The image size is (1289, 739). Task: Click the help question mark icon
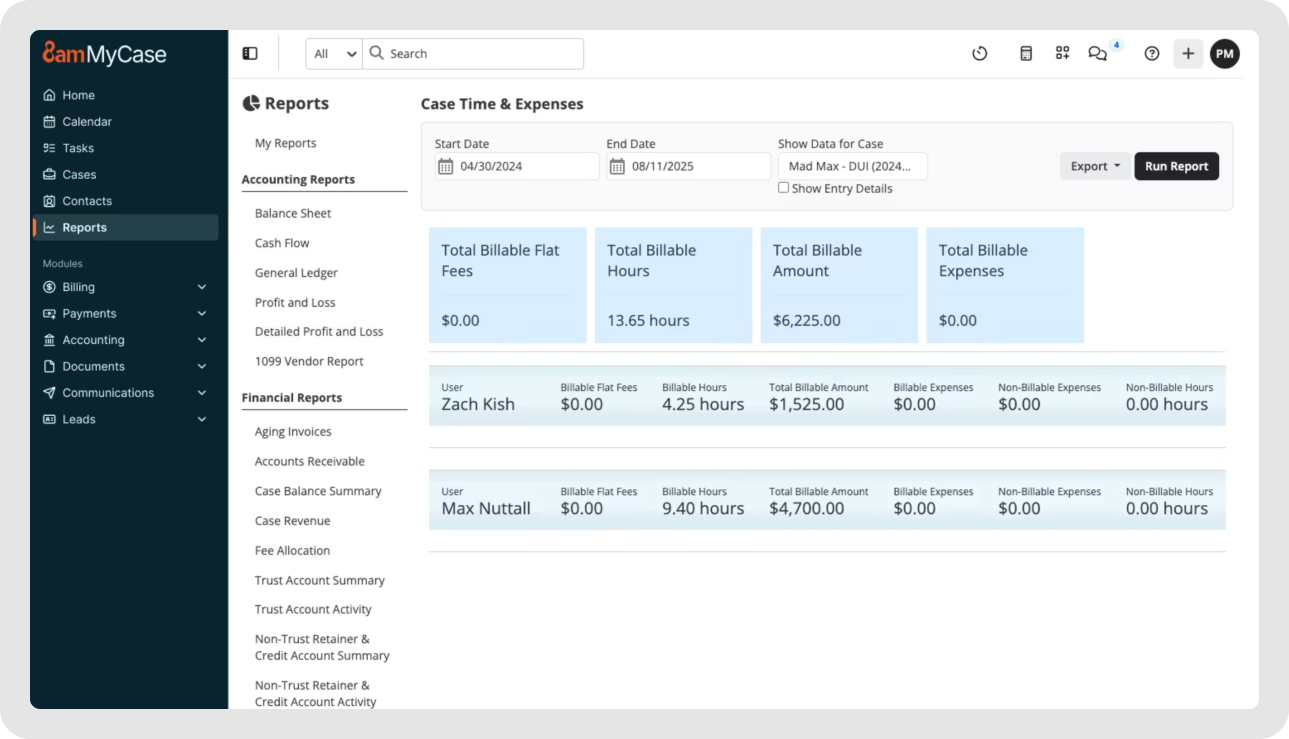1151,54
